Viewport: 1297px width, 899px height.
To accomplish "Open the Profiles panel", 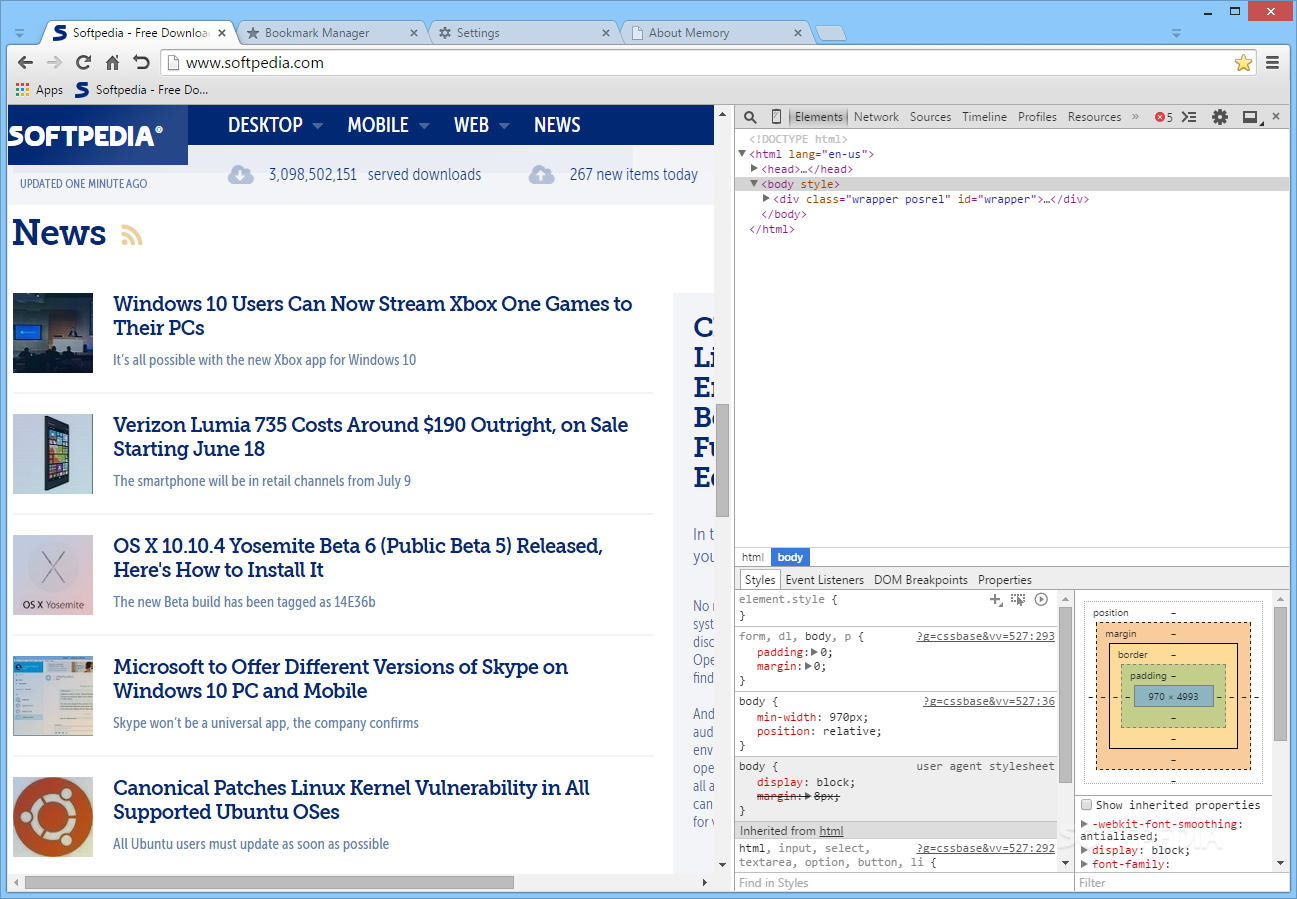I will 1037,117.
